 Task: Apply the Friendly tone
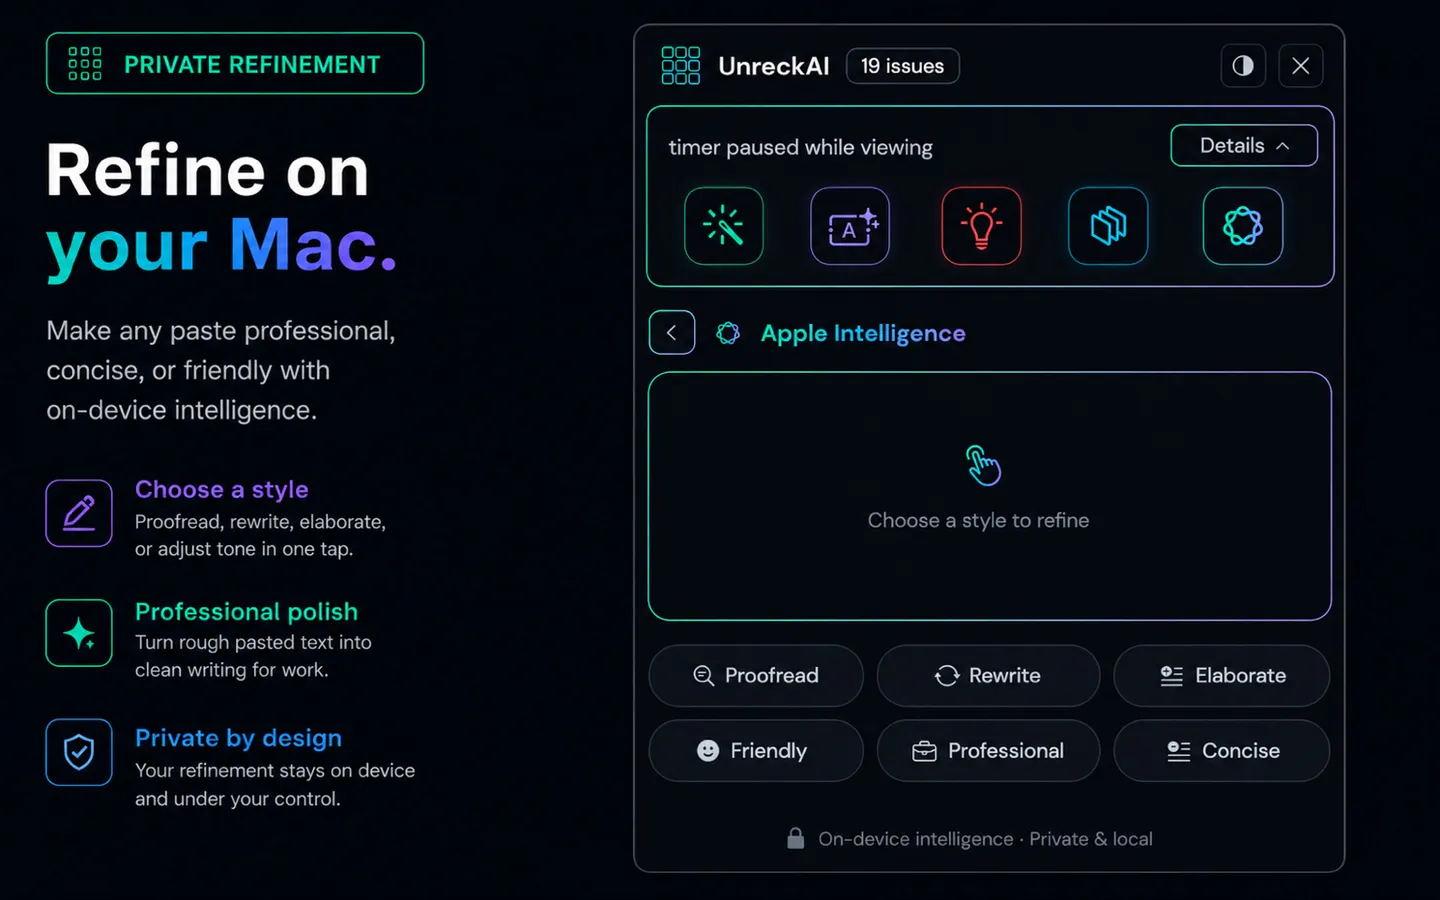[x=756, y=751]
